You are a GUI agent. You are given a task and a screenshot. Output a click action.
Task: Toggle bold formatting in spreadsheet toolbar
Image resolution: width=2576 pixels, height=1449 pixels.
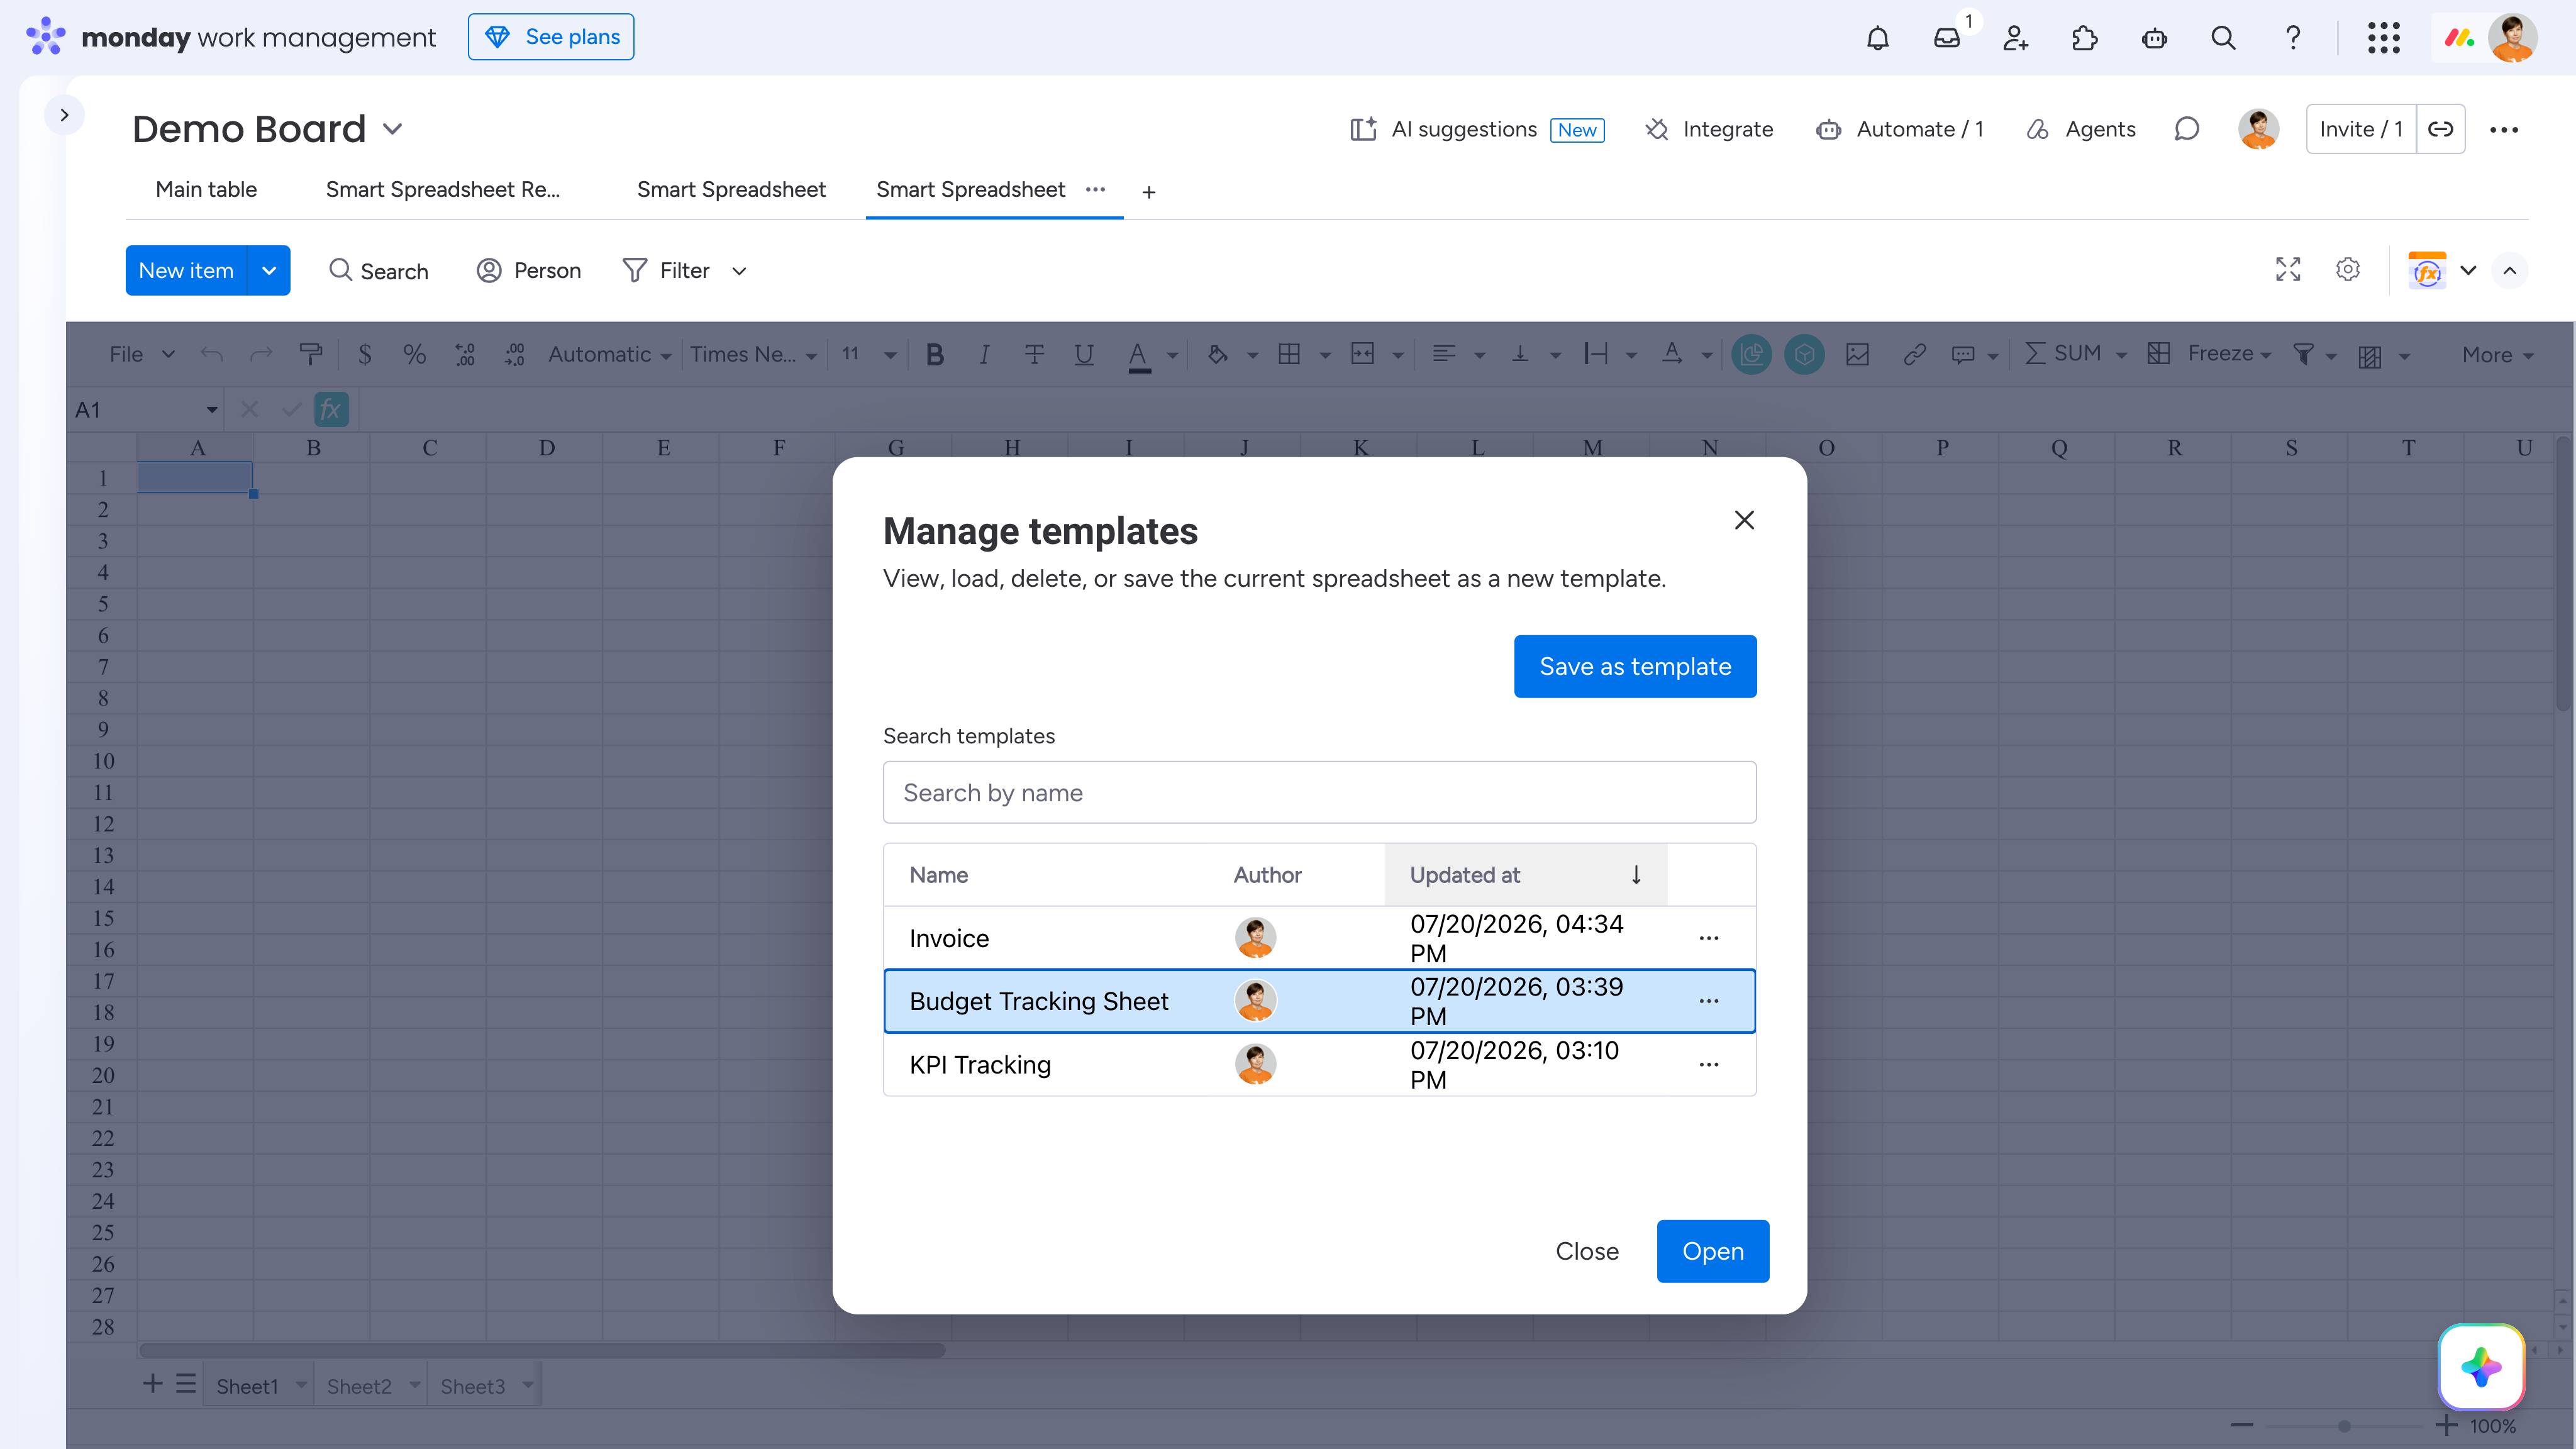coord(935,354)
